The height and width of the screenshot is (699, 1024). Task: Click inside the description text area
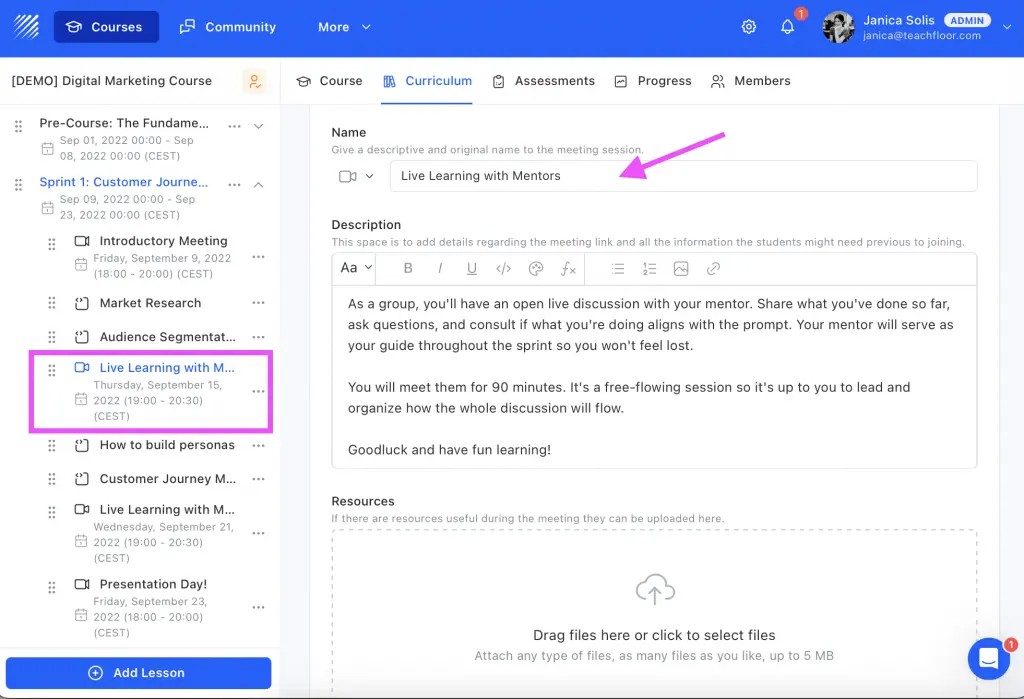[654, 377]
